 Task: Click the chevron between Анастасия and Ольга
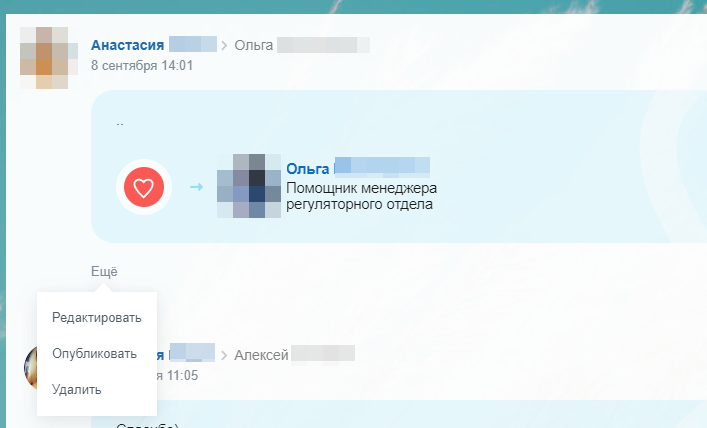point(224,46)
